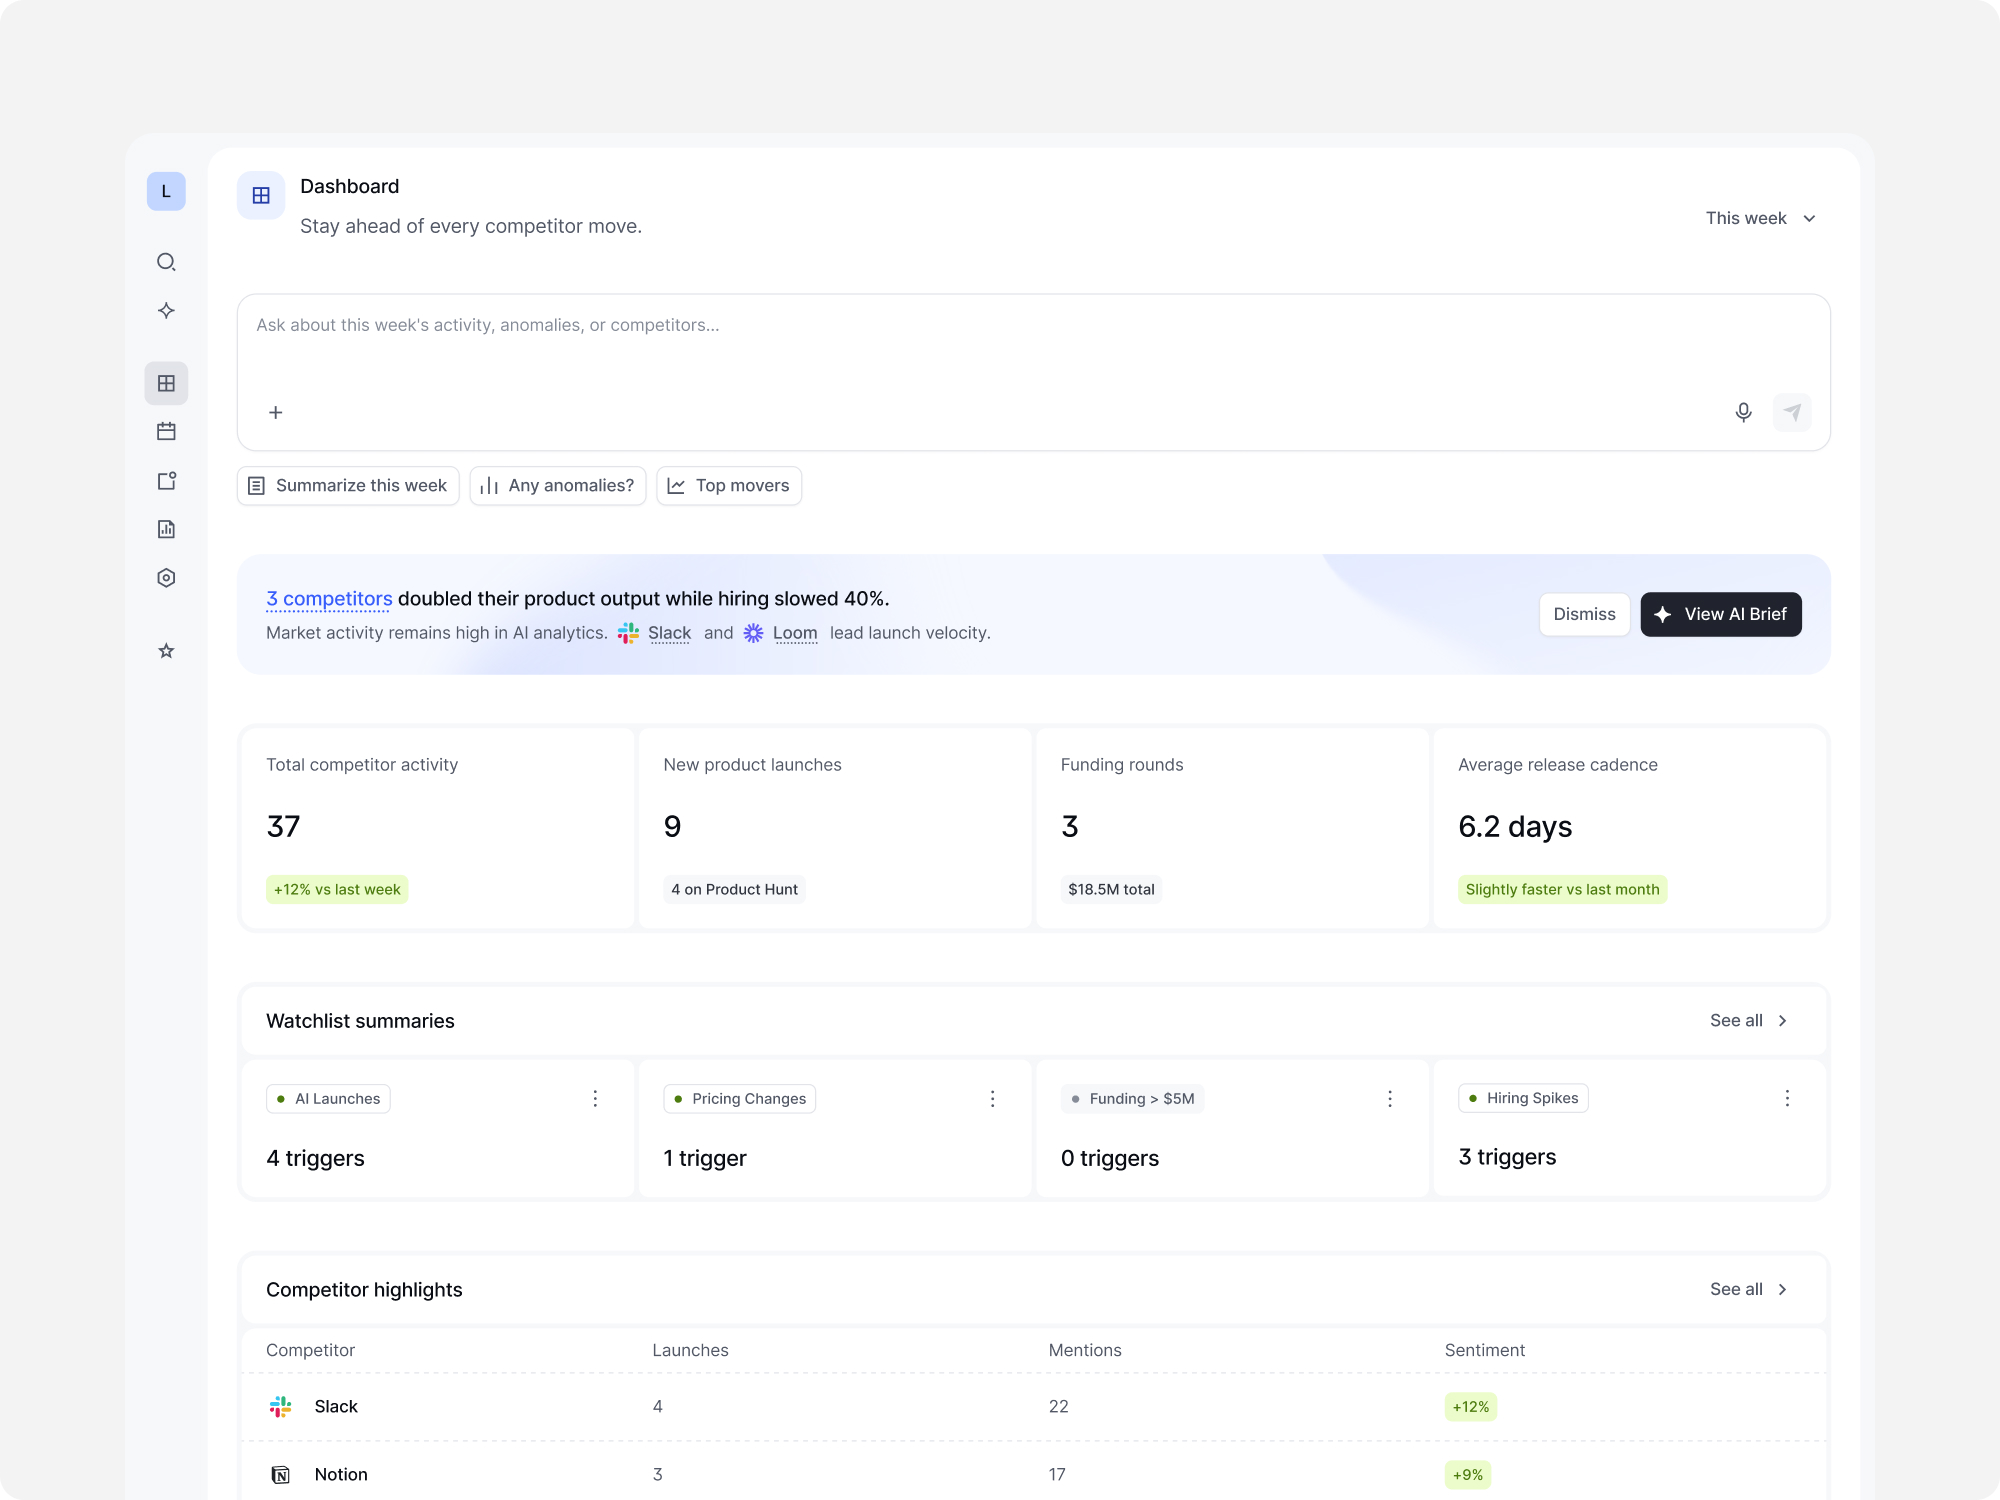2000x1500 pixels.
Task: Open the Slack link in banner text
Action: [669, 633]
